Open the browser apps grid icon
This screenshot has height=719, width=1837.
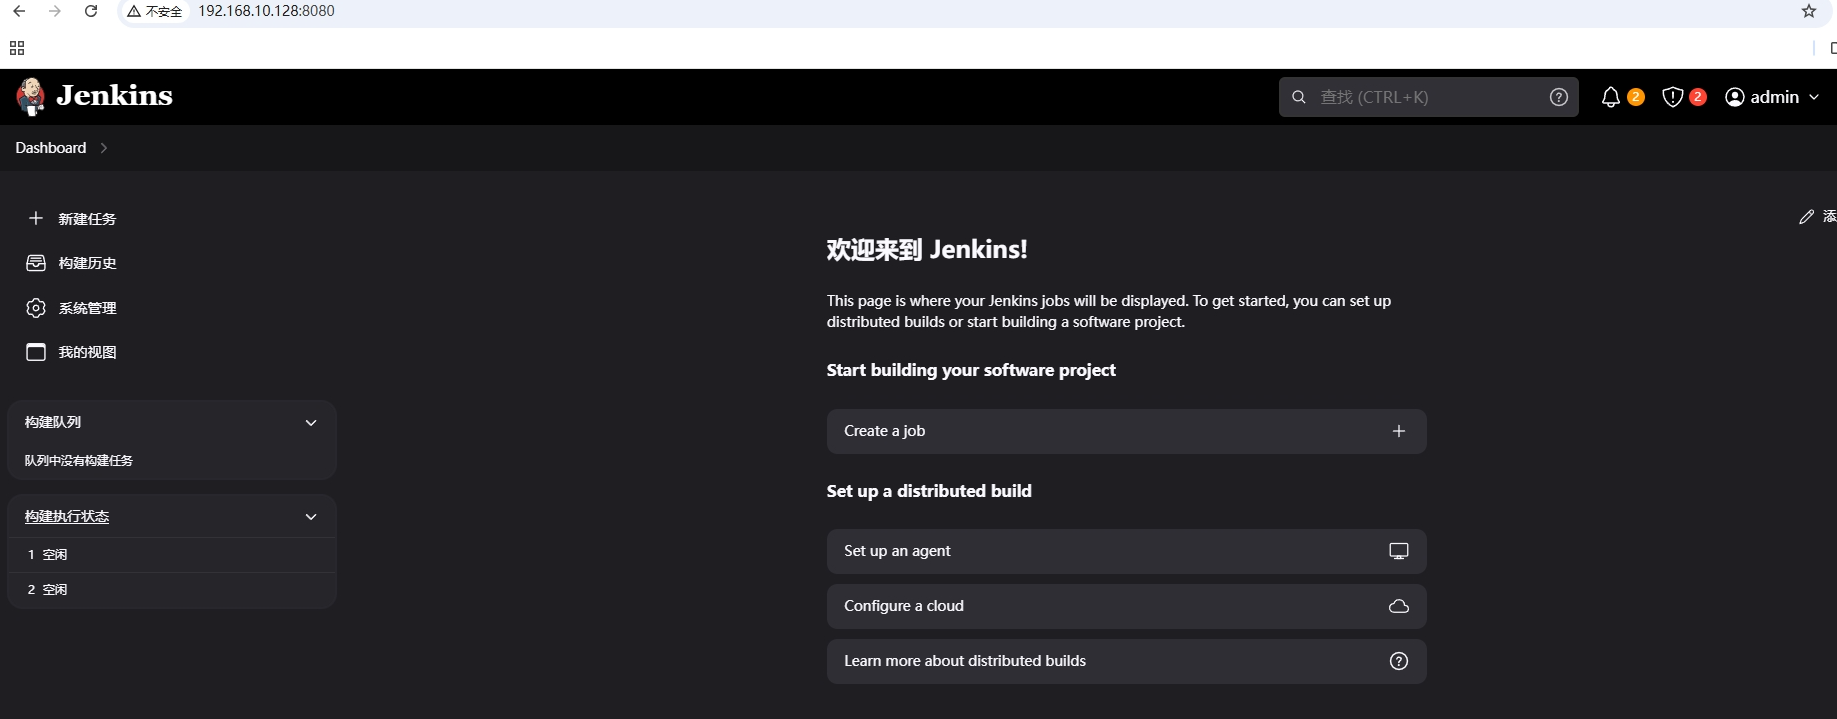pos(17,48)
